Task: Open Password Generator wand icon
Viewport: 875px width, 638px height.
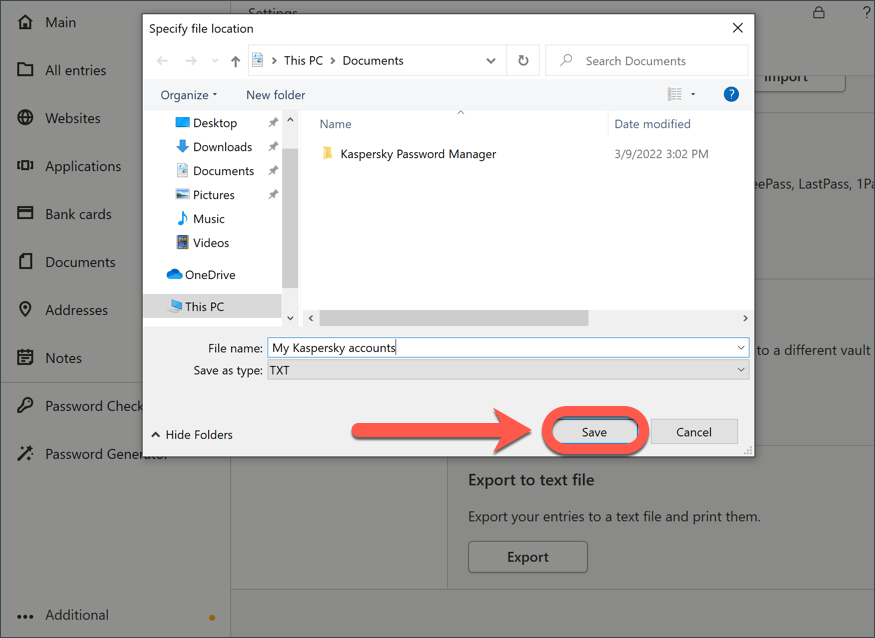Action: point(25,453)
